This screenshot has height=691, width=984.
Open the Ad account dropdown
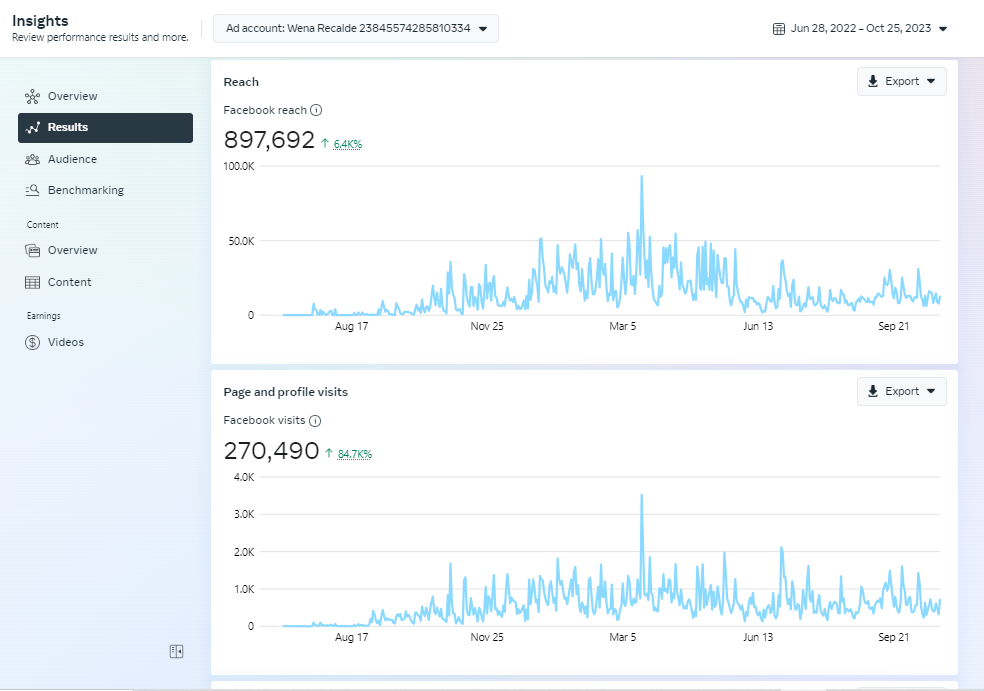pos(356,28)
